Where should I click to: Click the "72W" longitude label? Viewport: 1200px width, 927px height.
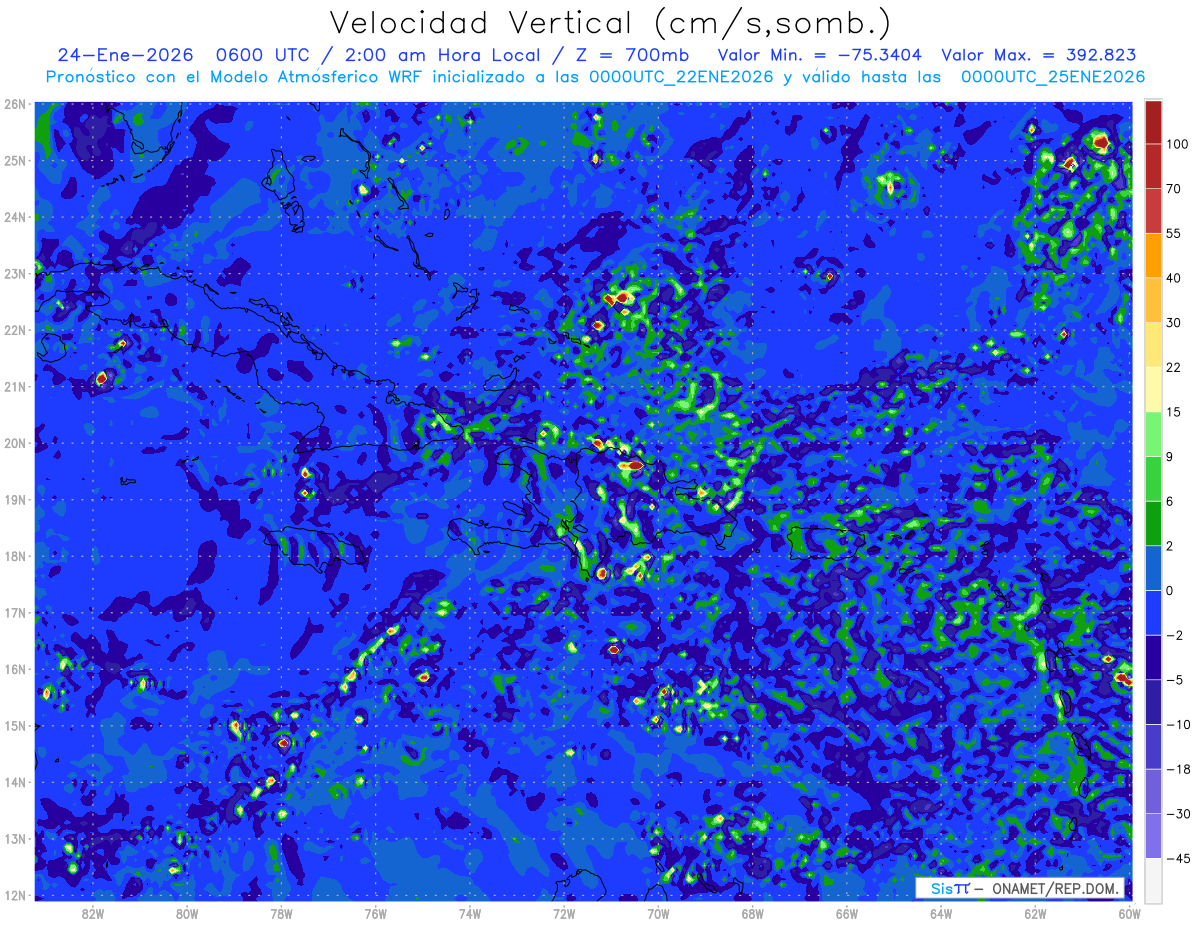tap(564, 913)
